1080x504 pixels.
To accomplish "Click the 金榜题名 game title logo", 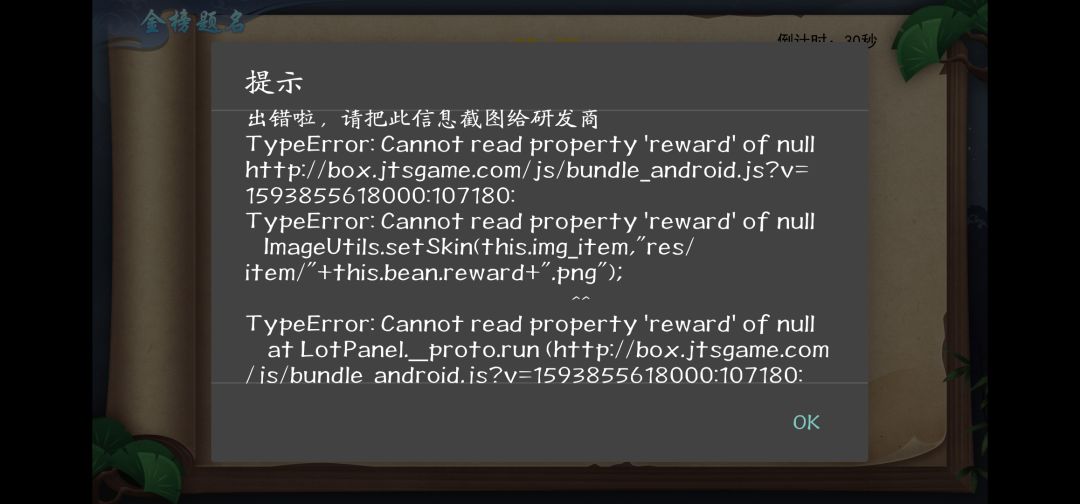I will pos(194,21).
